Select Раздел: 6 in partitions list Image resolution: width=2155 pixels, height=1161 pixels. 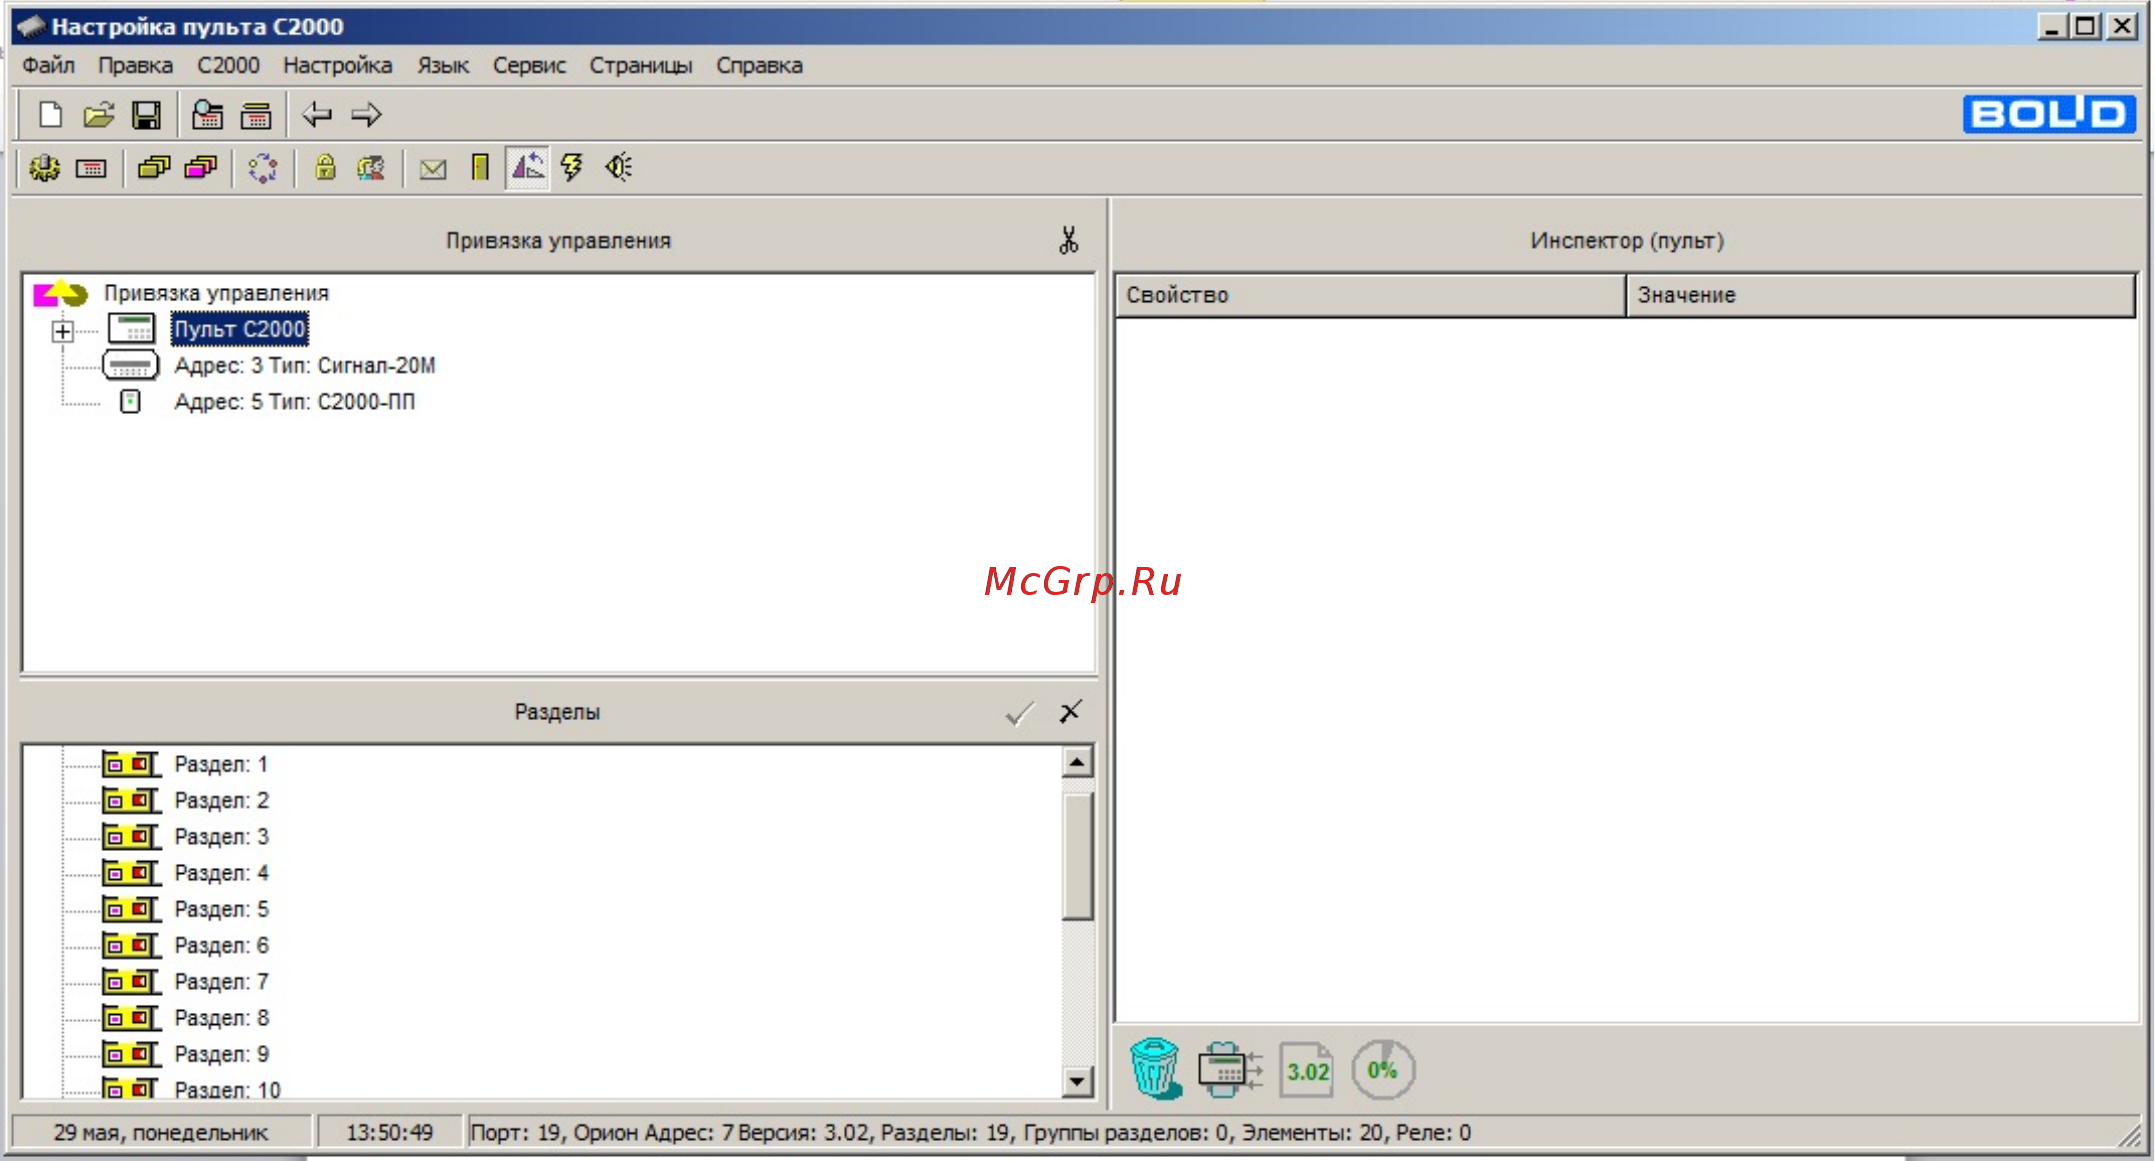pos(221,945)
